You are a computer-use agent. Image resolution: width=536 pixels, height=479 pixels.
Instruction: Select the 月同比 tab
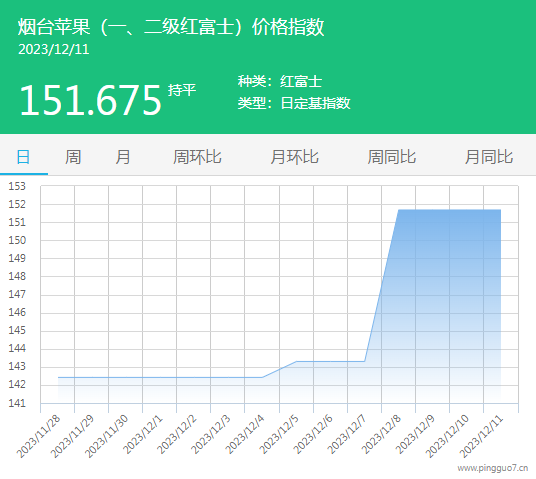point(489,157)
